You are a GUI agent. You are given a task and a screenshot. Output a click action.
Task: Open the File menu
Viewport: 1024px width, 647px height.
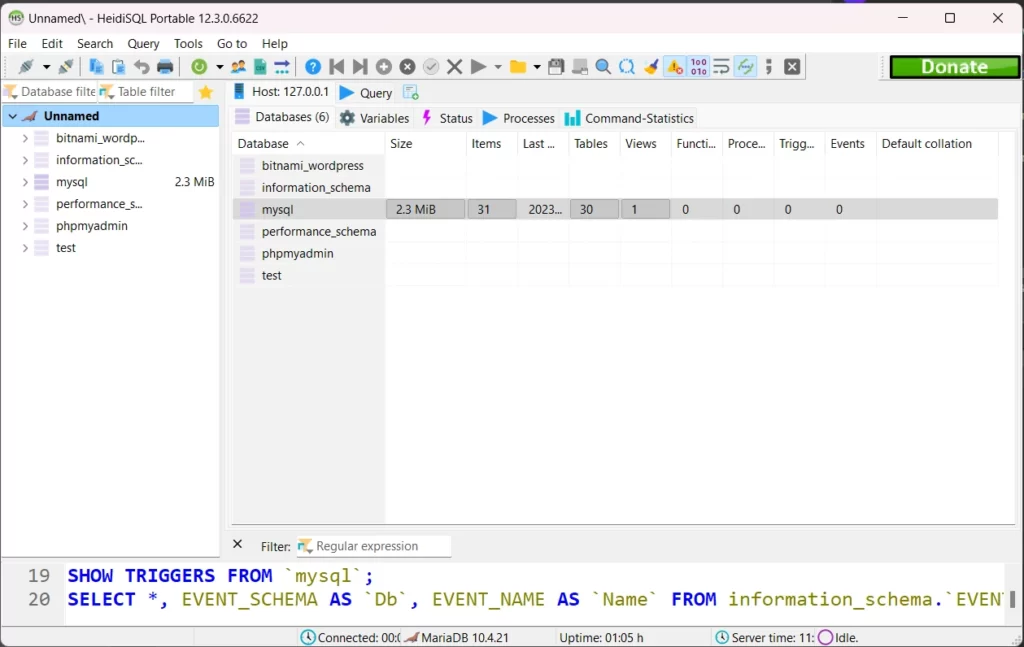tap(17, 44)
